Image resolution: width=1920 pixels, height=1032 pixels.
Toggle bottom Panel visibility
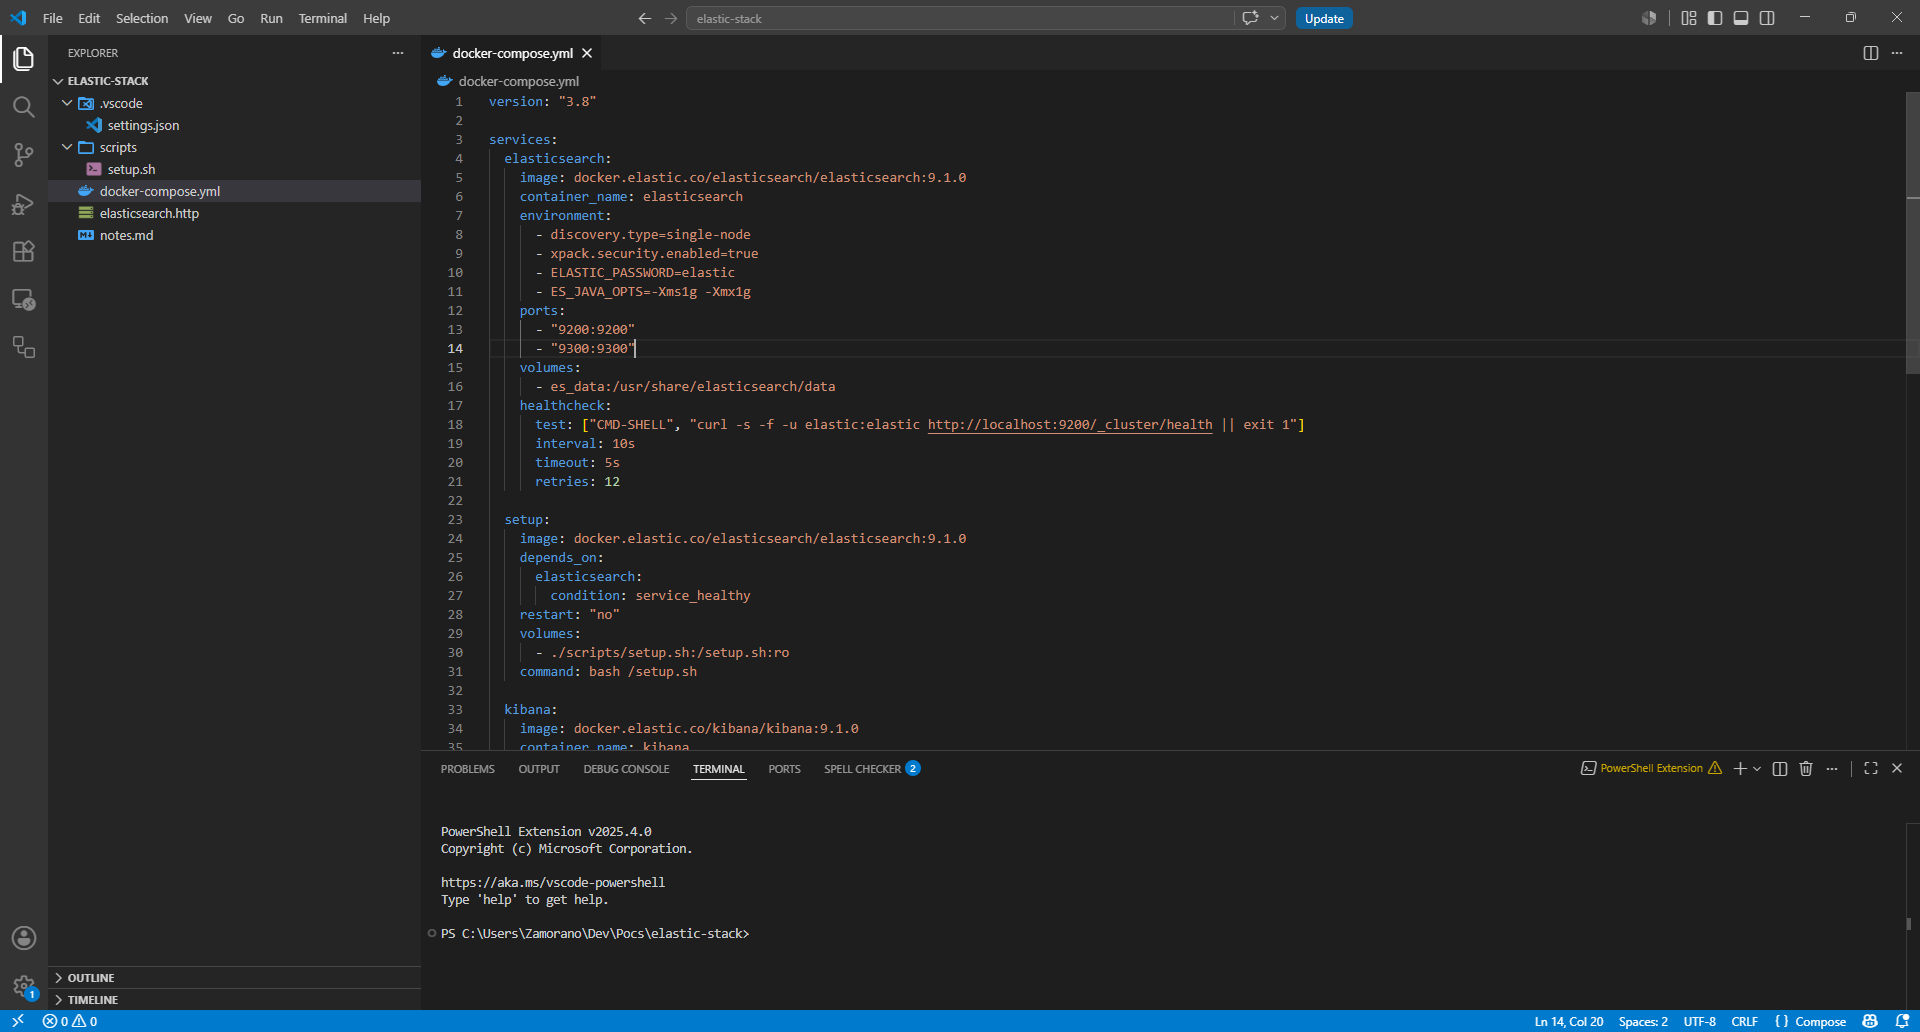(1741, 18)
